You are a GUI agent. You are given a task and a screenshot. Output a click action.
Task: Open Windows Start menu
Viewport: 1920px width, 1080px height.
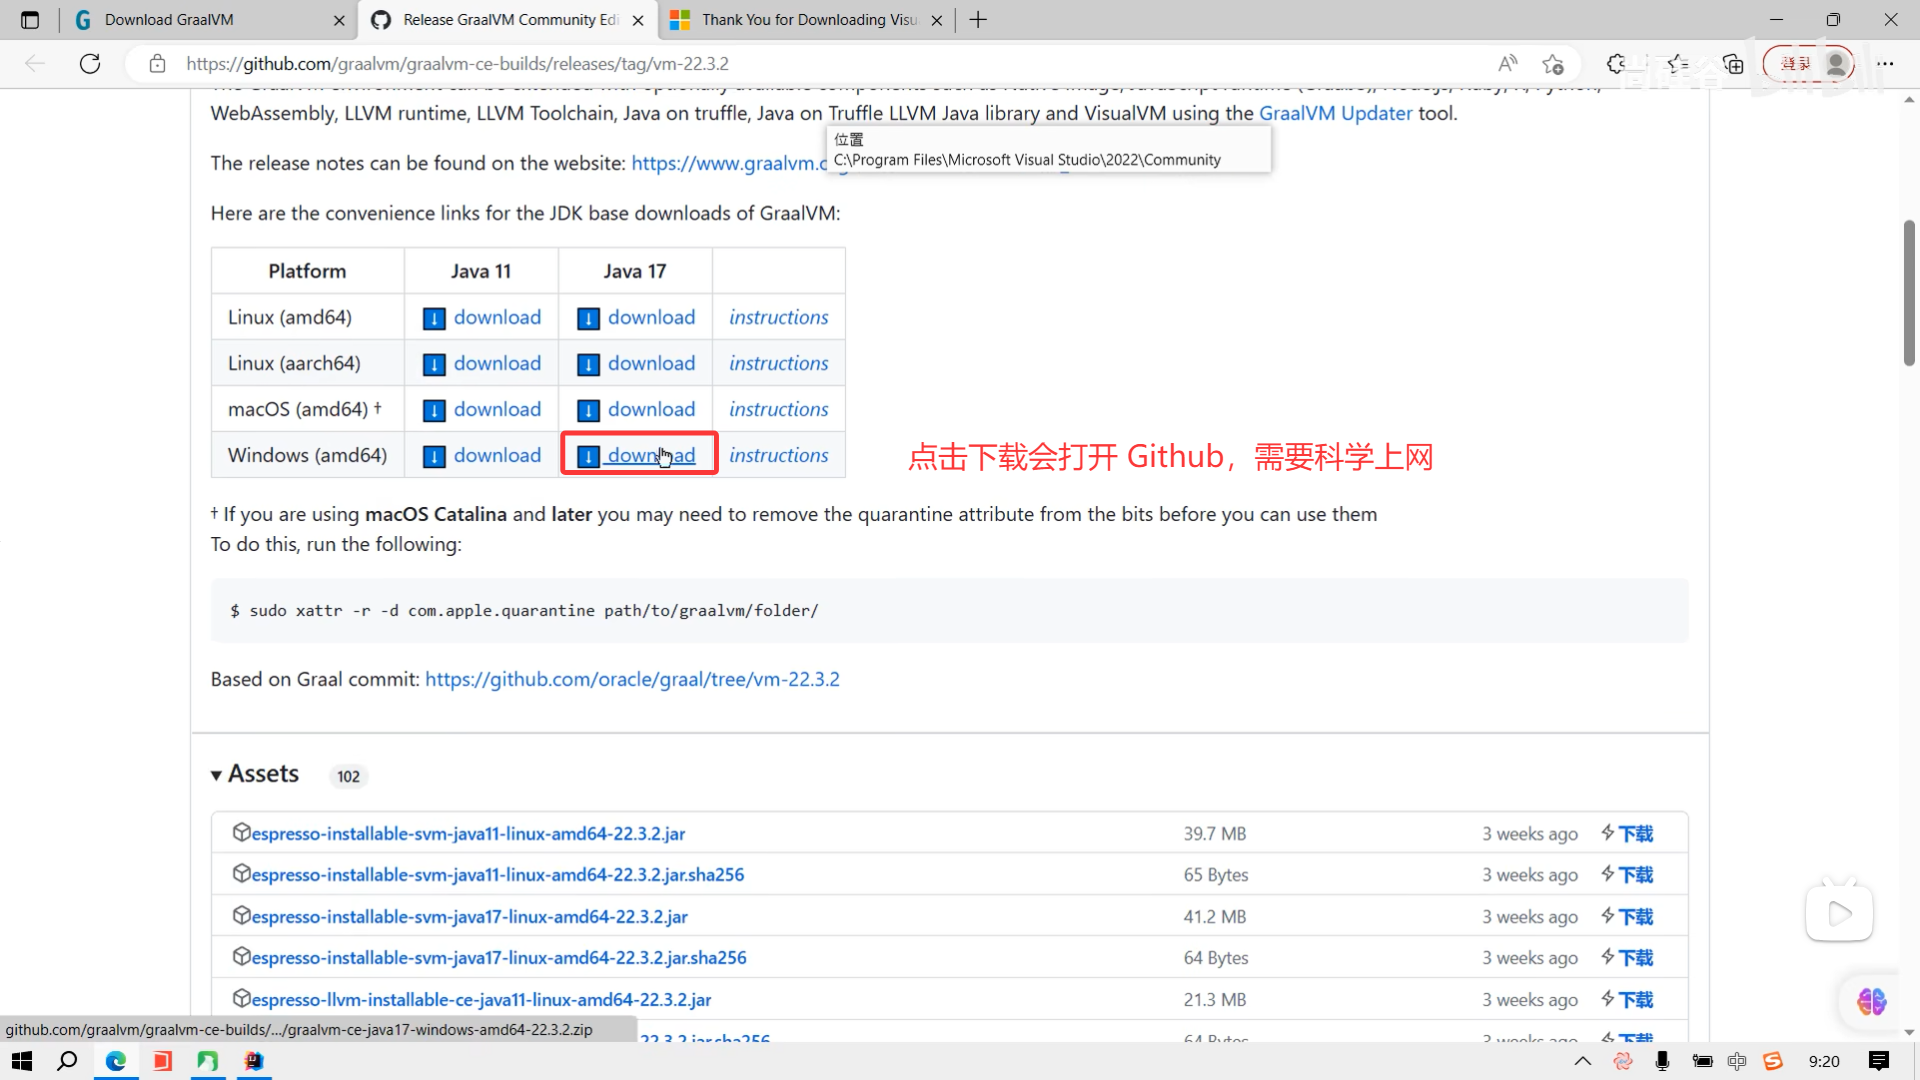(22, 1061)
